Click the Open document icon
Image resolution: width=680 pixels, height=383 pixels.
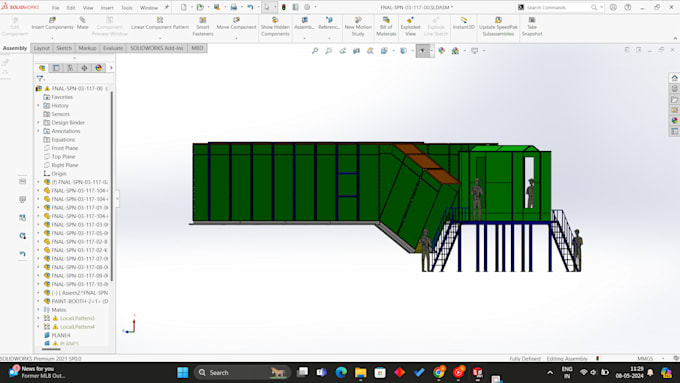pos(200,7)
